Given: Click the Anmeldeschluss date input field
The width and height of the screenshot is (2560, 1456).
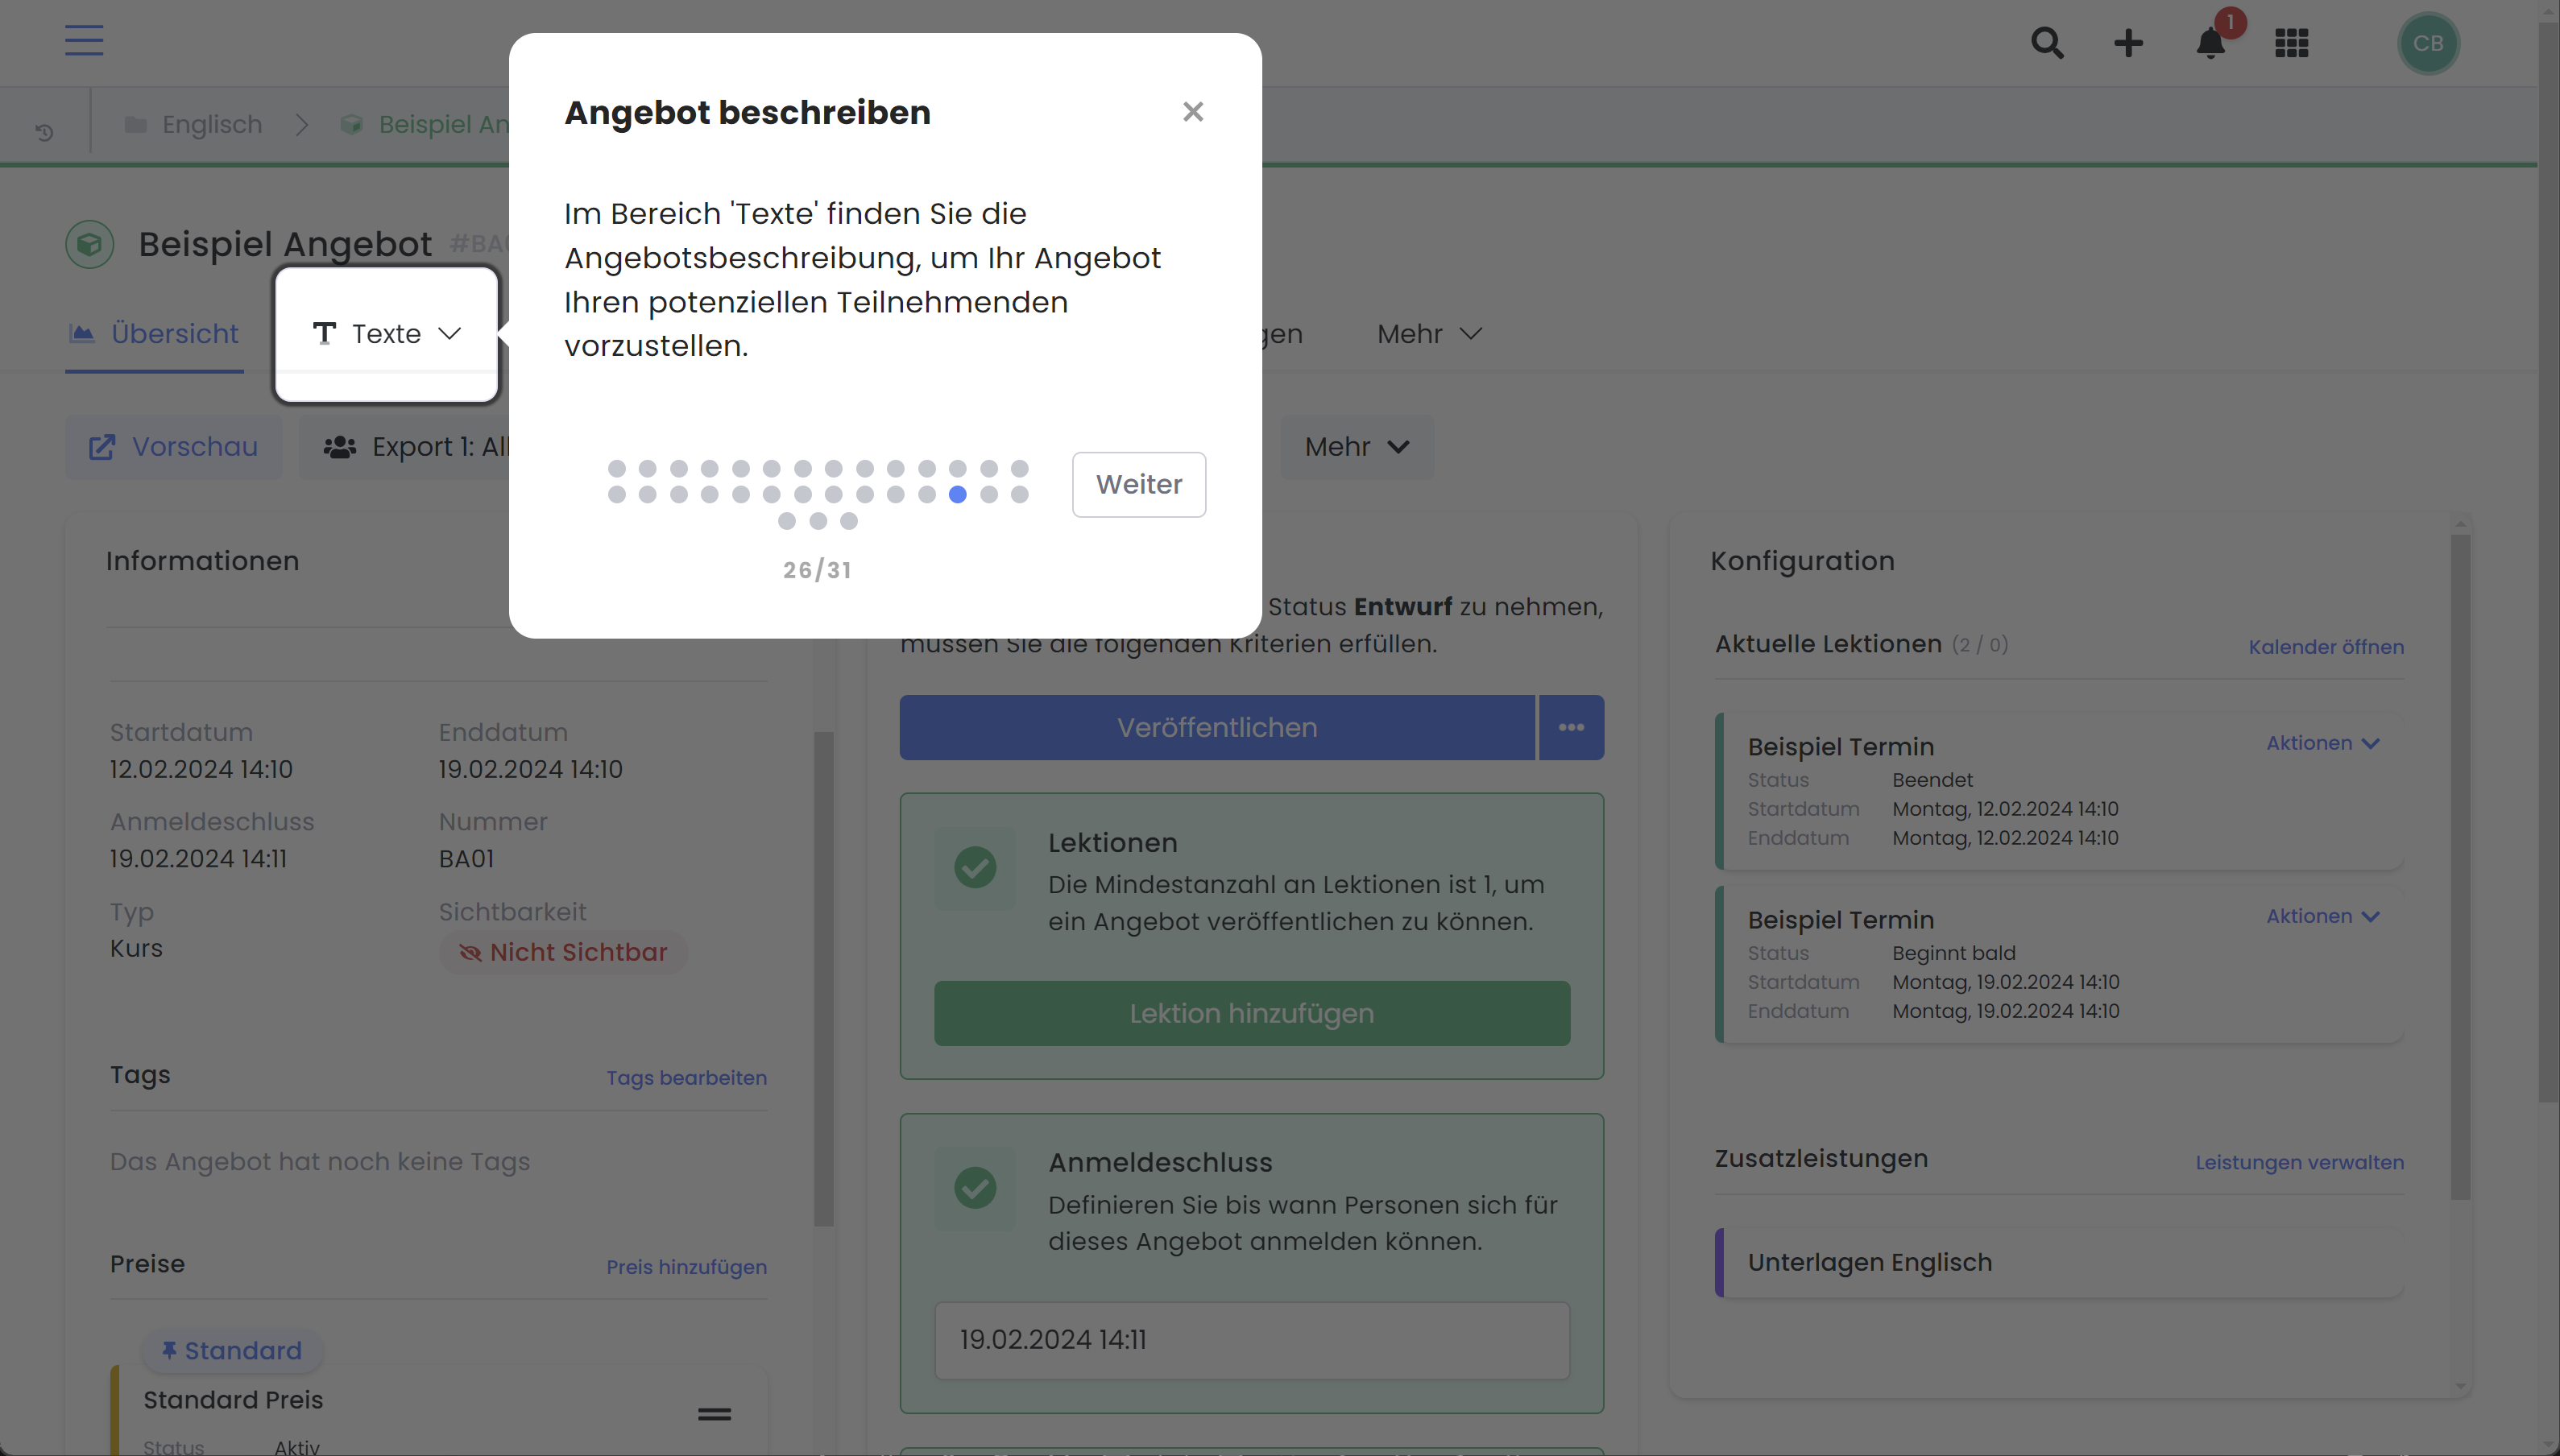Looking at the screenshot, I should click(x=1251, y=1340).
